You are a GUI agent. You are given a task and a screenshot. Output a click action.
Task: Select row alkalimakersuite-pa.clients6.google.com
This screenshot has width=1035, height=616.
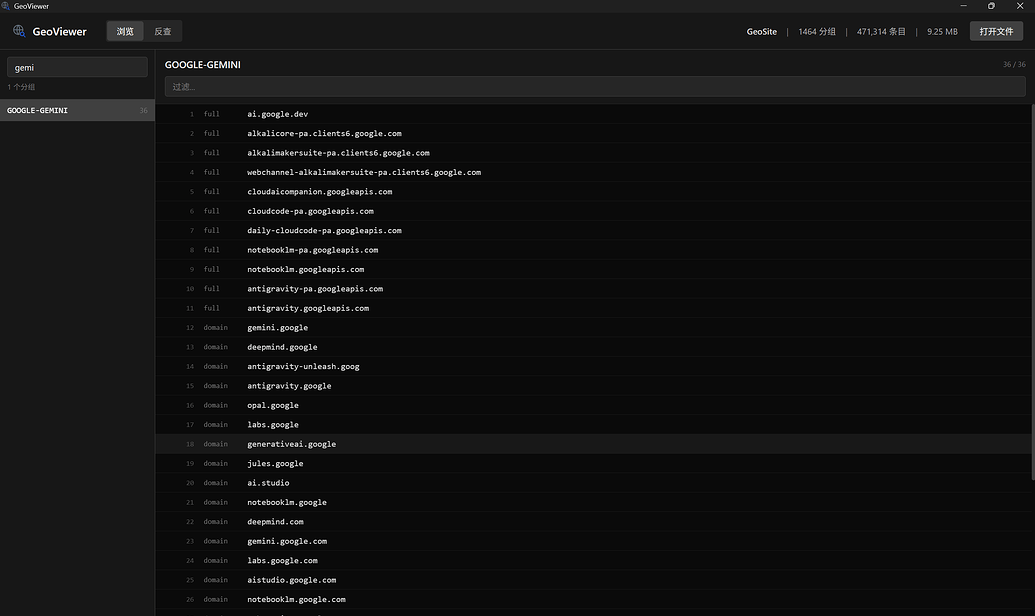593,153
